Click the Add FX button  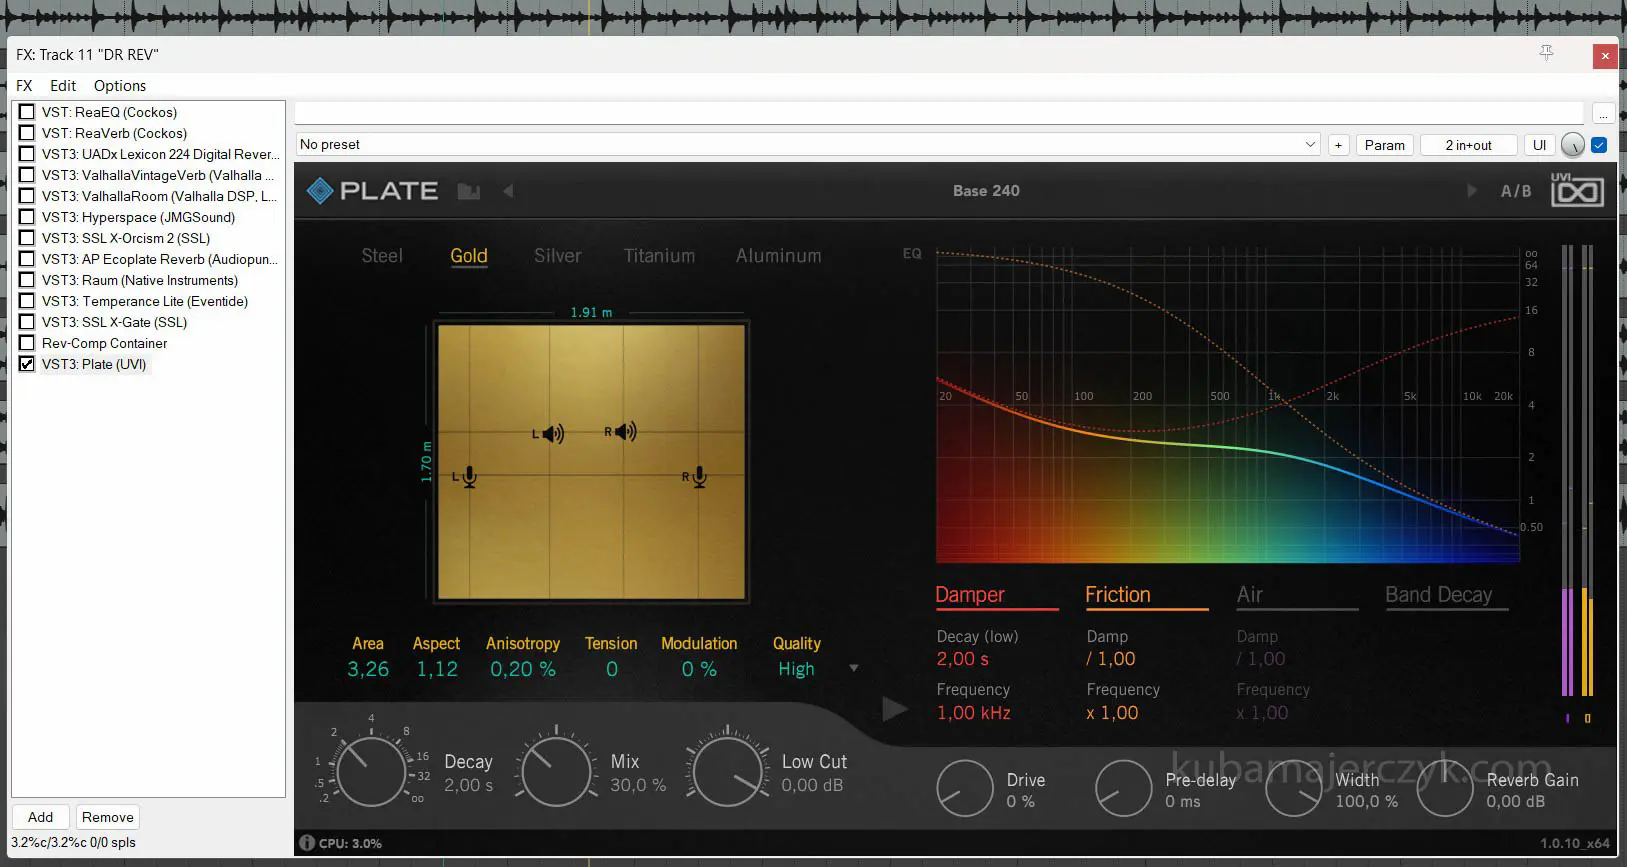coord(41,817)
